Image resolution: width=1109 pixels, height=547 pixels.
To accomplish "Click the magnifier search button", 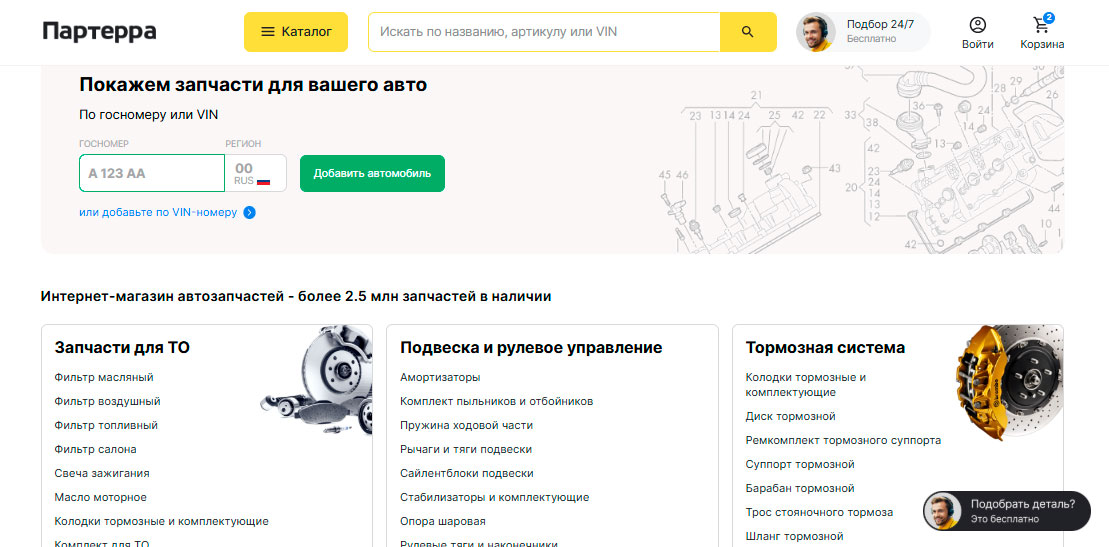I will click(x=748, y=32).
